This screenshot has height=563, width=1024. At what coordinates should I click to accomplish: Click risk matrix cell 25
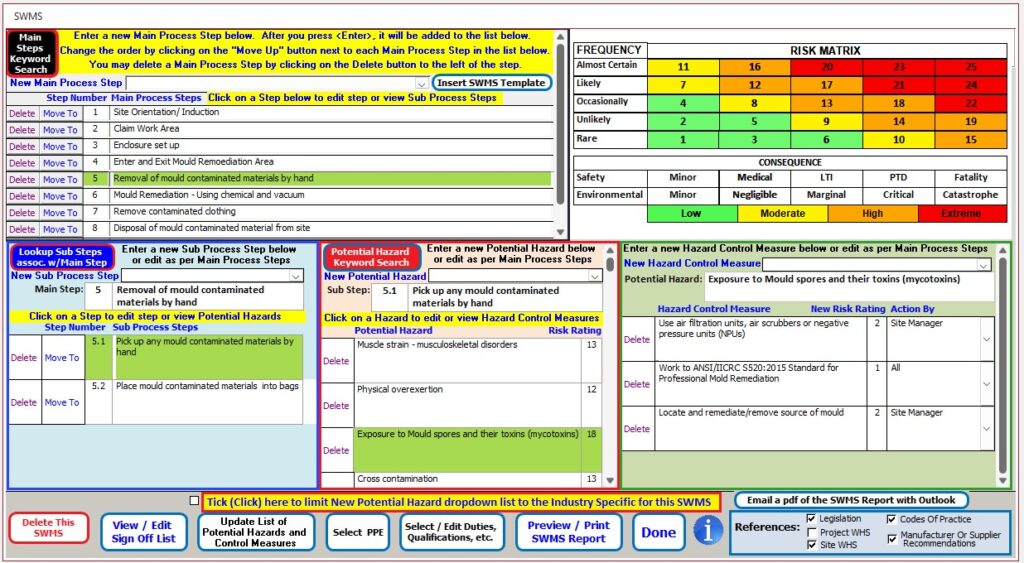point(970,66)
